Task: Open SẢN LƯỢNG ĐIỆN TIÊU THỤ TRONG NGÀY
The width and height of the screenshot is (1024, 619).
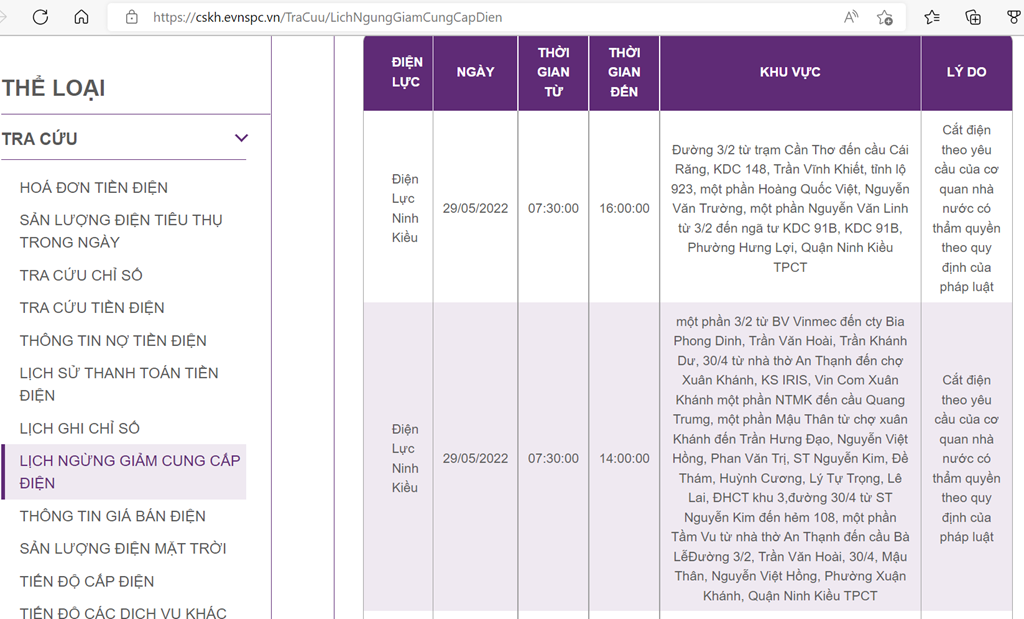Action: click(x=121, y=231)
